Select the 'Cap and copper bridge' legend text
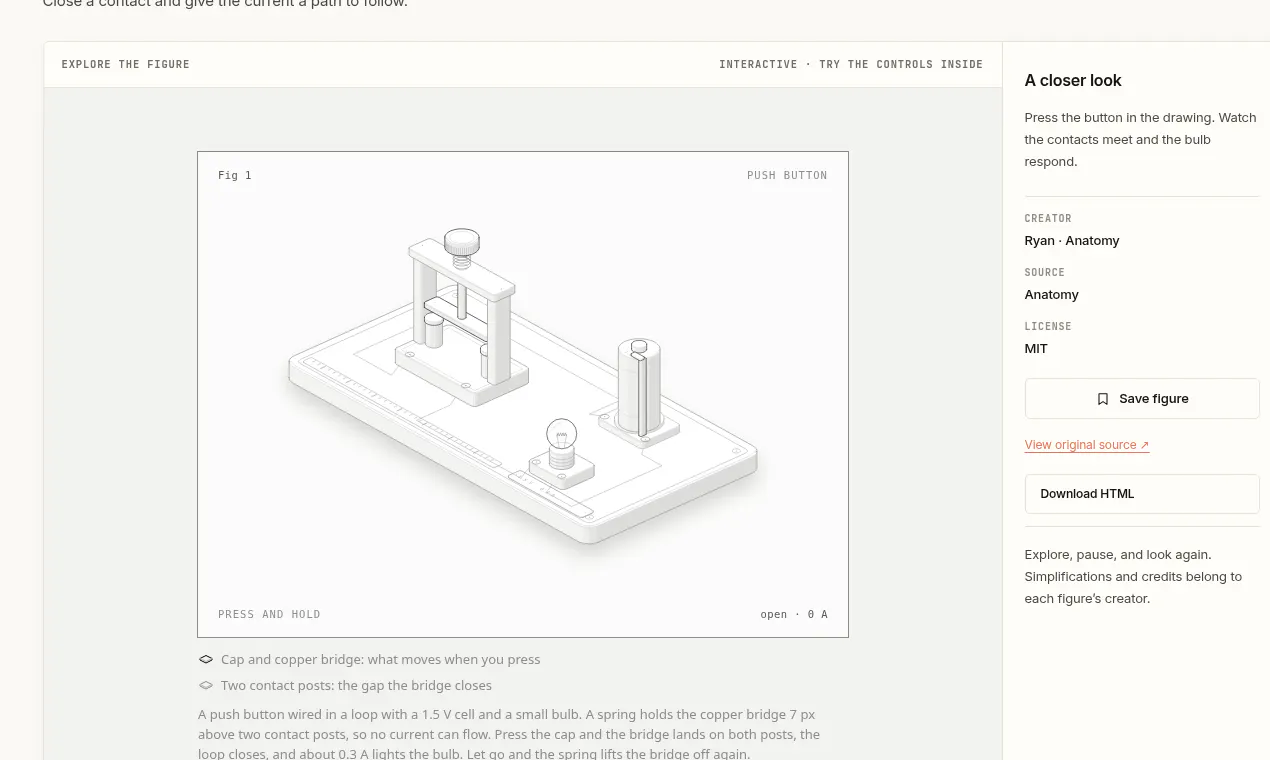Screen dimensions: 1270x760 tap(380, 659)
